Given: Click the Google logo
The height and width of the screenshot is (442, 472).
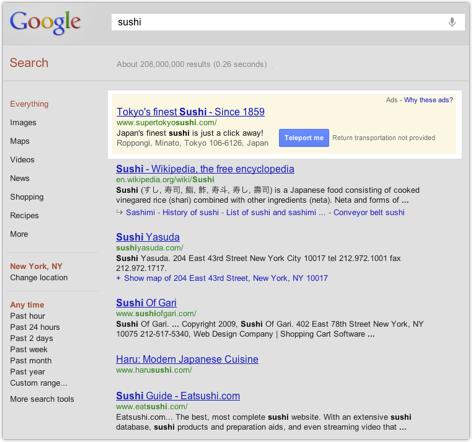Looking at the screenshot, I should pyautogui.click(x=45, y=22).
